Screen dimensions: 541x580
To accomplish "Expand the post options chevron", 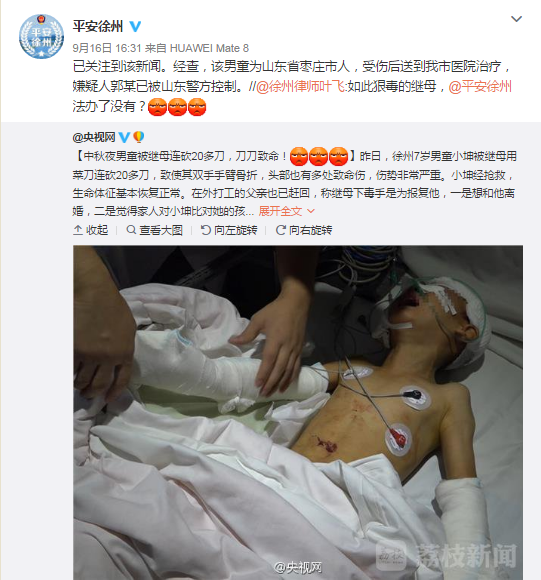I will tap(516, 18).
